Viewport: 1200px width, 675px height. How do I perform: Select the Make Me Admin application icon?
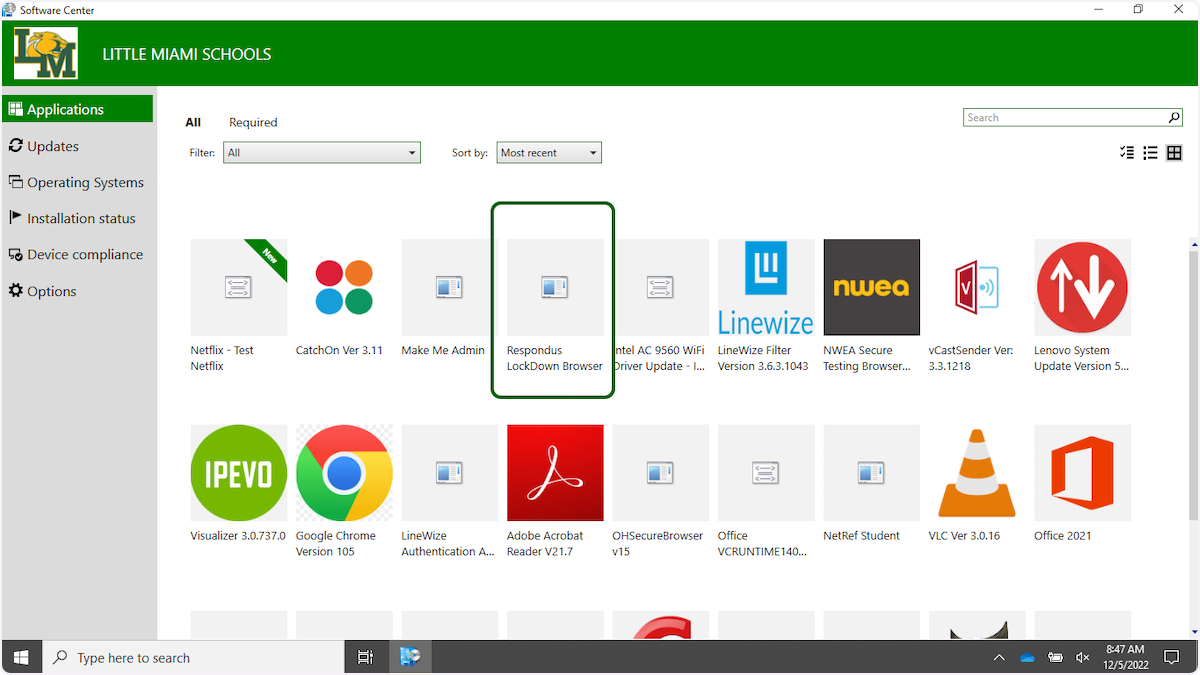[x=449, y=288]
